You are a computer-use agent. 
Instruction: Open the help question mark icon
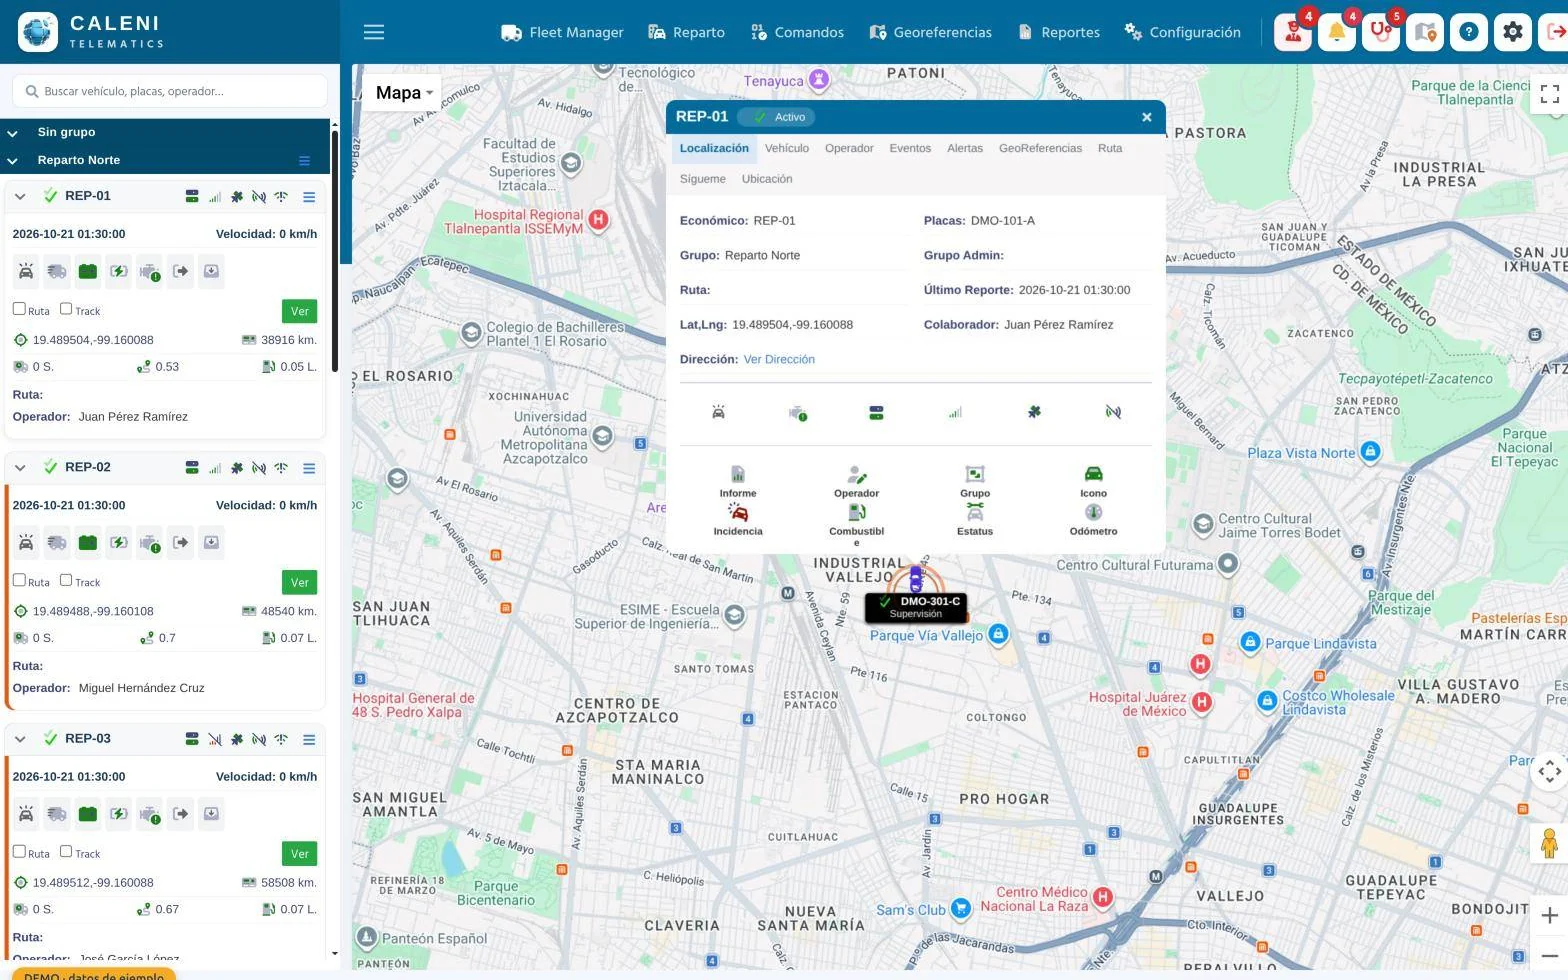tap(1469, 32)
